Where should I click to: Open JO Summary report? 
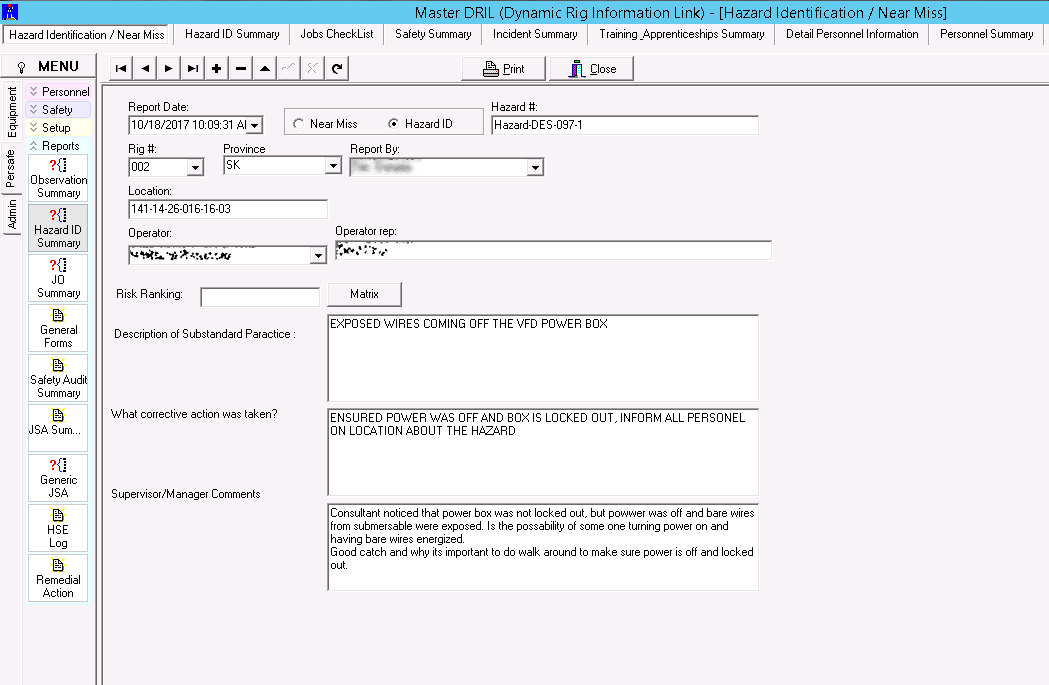(58, 278)
